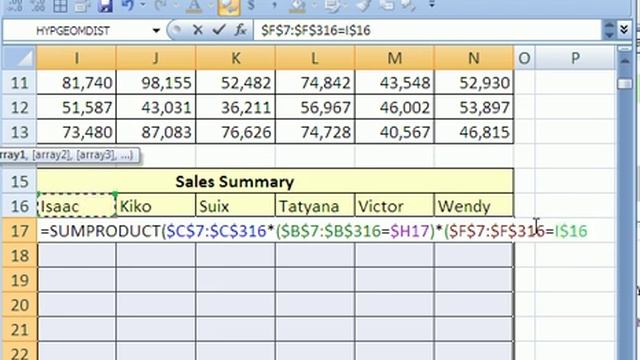Click cell containing 51,587
Viewport: 640px width, 360px height.
[76, 107]
